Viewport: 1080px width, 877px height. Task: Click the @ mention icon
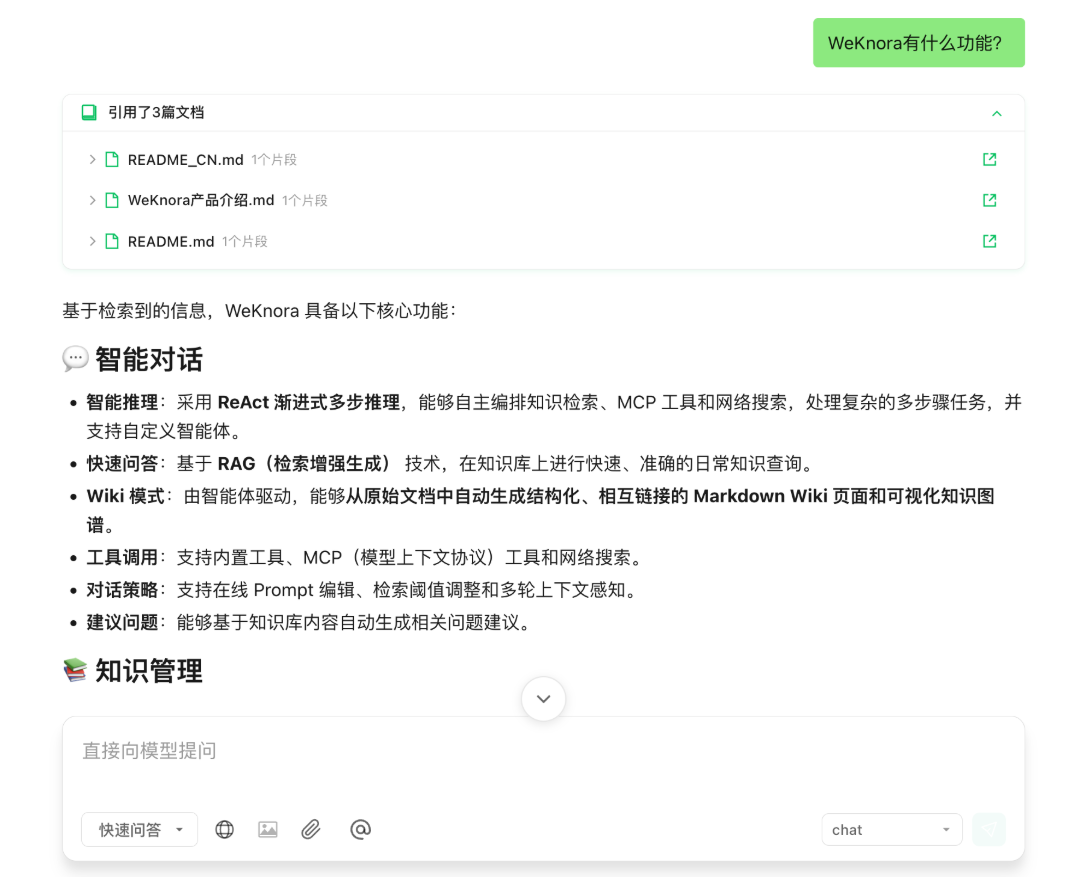(x=360, y=829)
